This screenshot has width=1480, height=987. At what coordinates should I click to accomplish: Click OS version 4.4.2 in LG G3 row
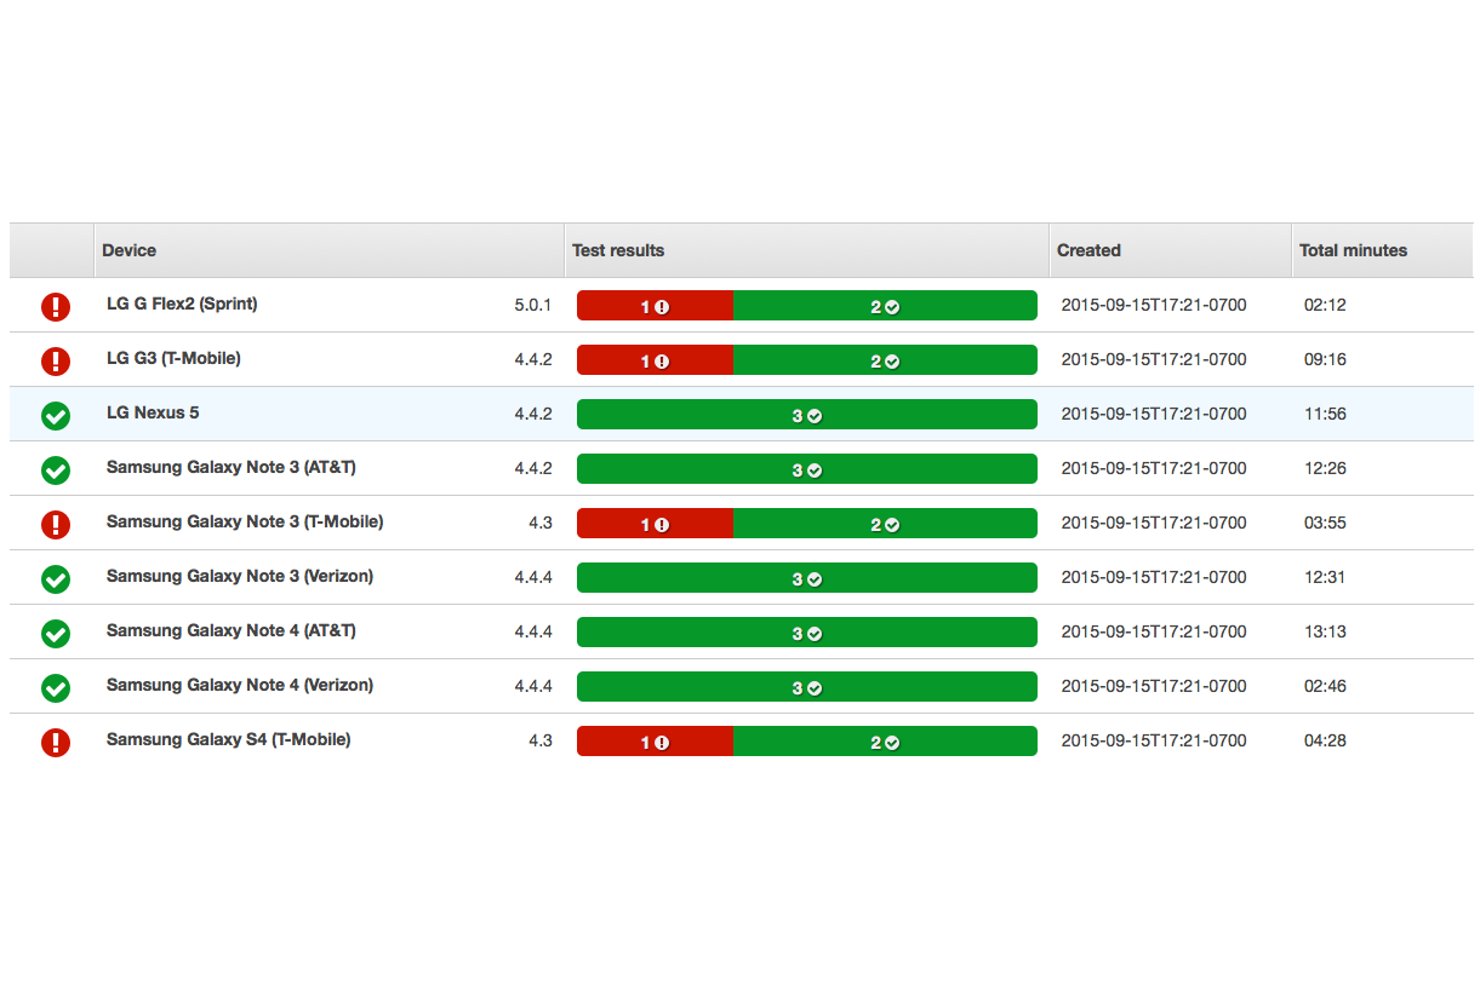pos(533,359)
